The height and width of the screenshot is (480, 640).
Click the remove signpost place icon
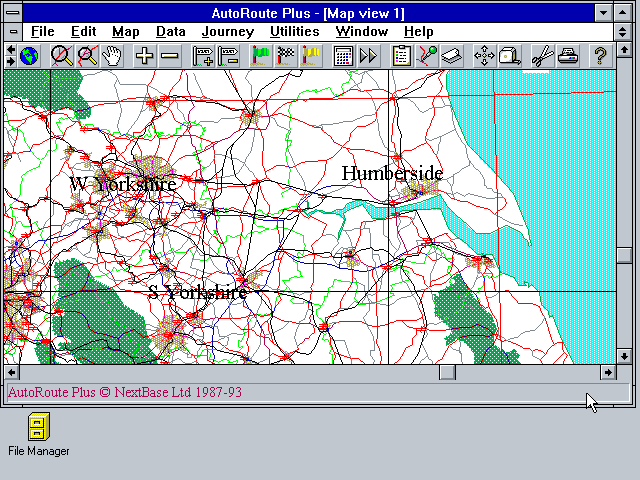pyautogui.click(x=228, y=56)
